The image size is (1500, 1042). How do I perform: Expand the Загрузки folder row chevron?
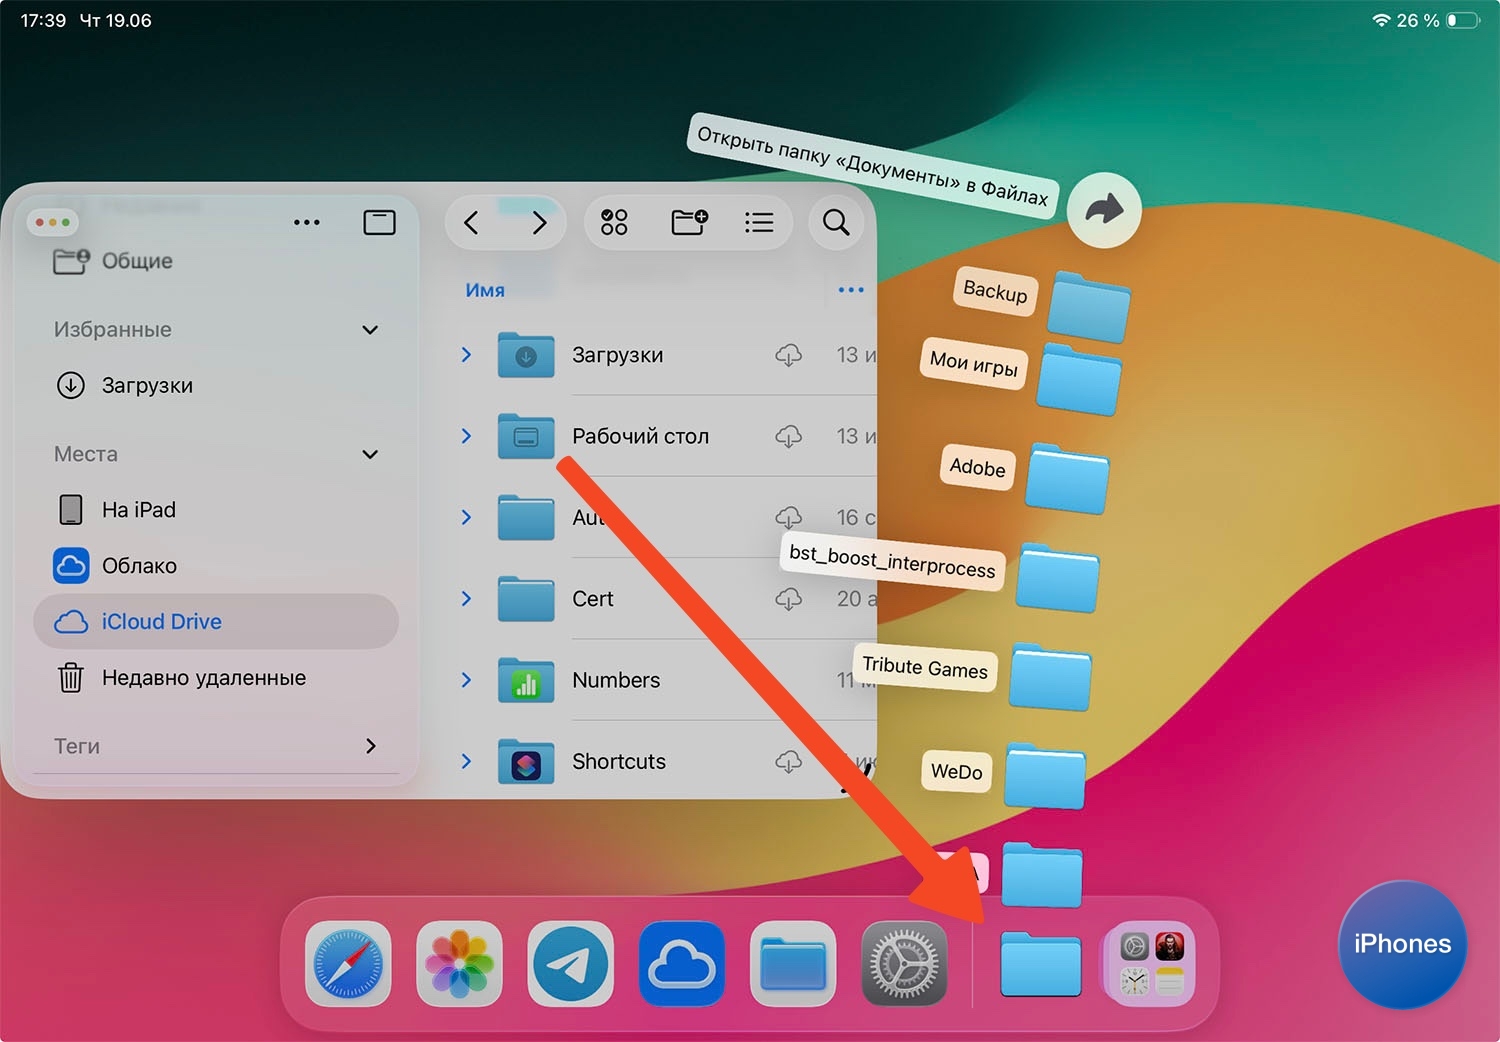tap(466, 355)
